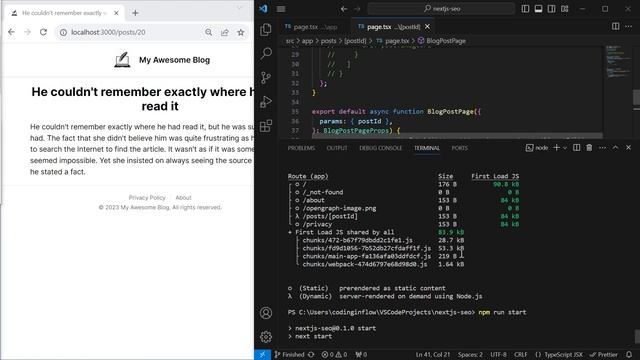
Task: Click the forwarded ports status item
Action: click(361, 355)
